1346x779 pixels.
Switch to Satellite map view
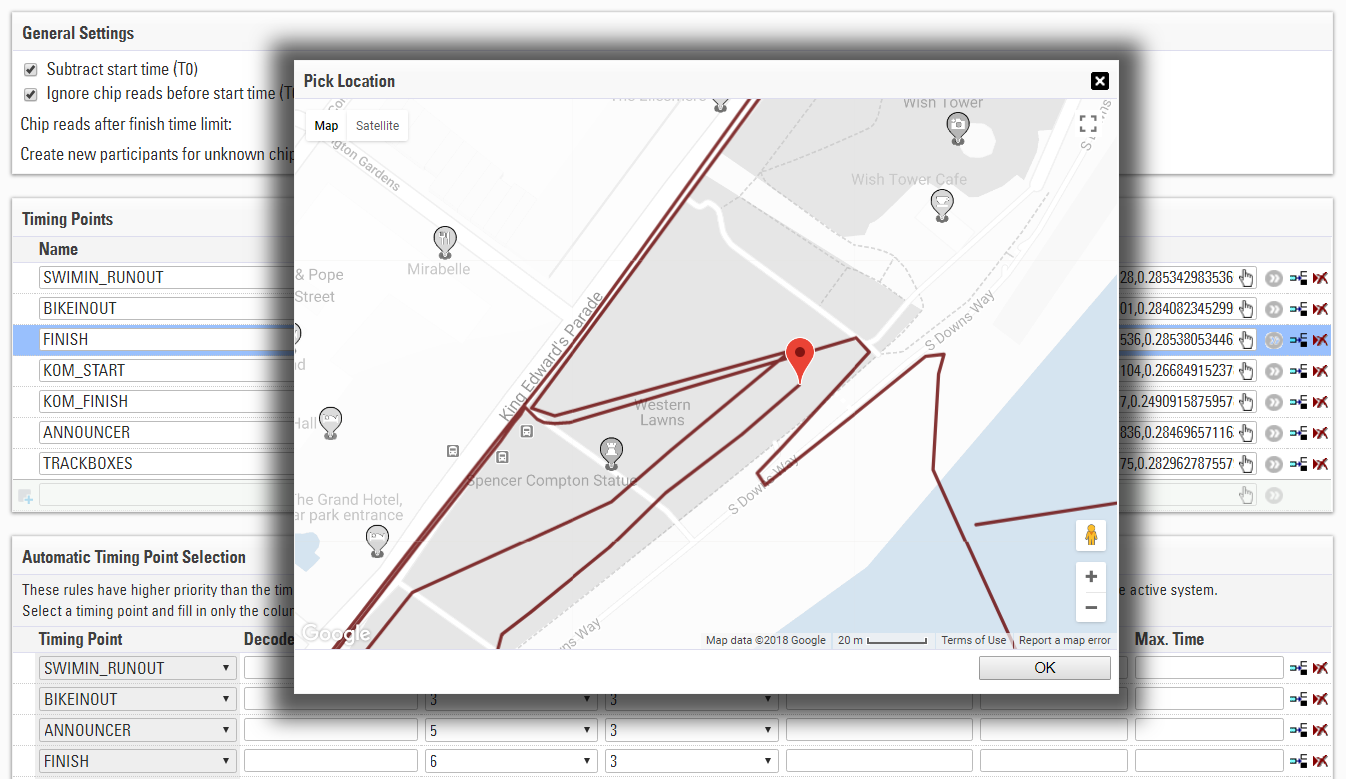[377, 126]
